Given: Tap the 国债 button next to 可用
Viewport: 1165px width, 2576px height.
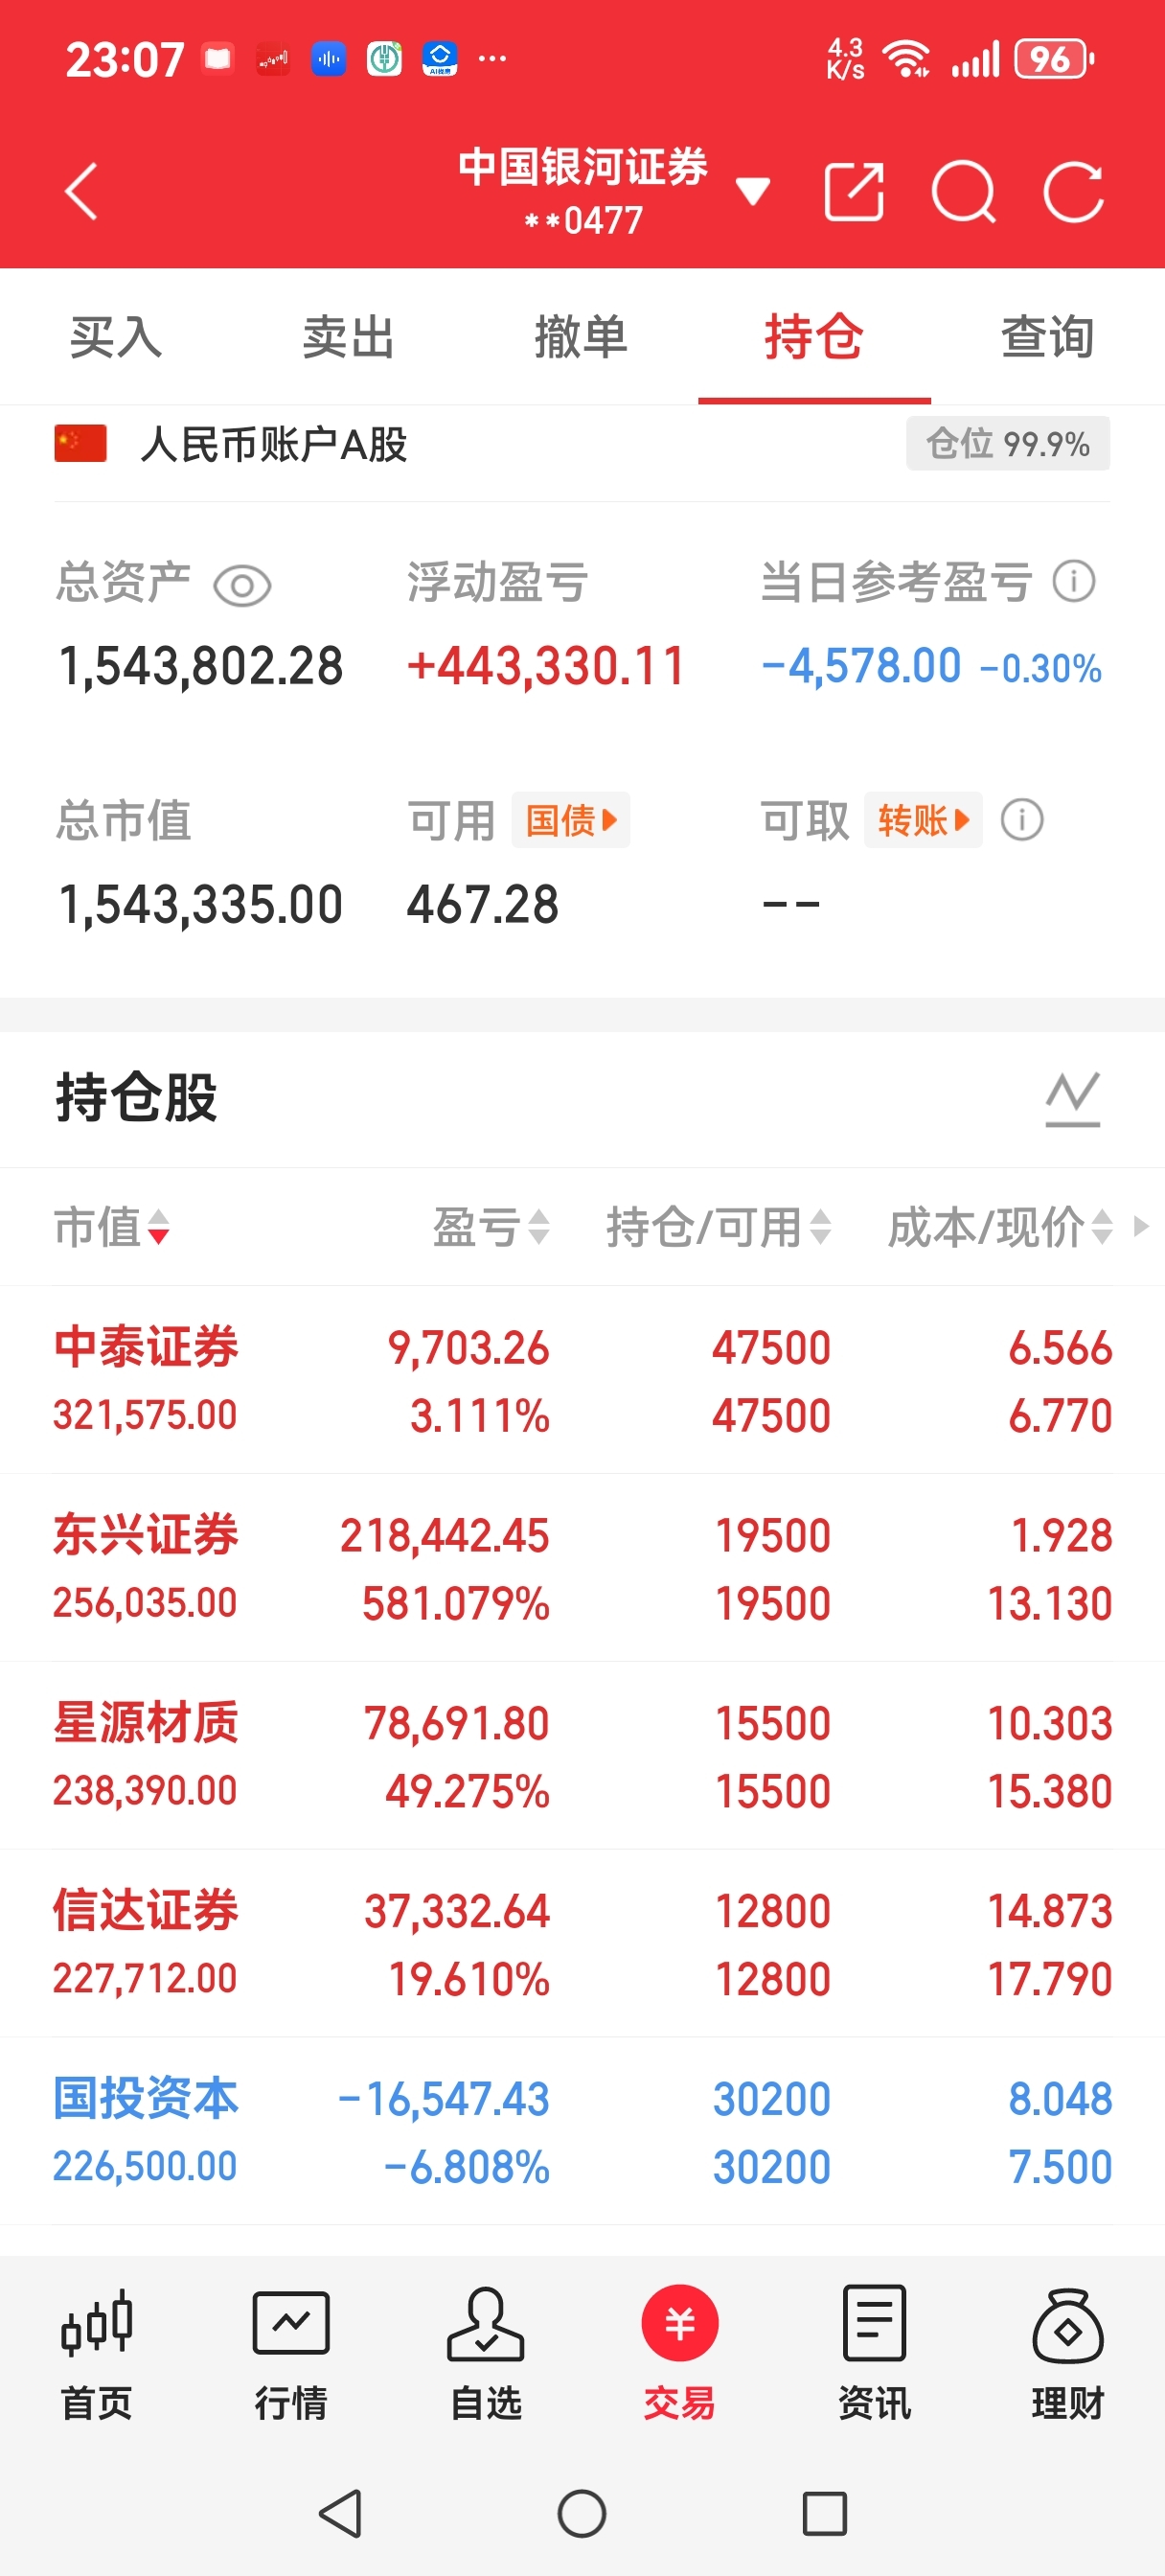Looking at the screenshot, I should coord(571,821).
